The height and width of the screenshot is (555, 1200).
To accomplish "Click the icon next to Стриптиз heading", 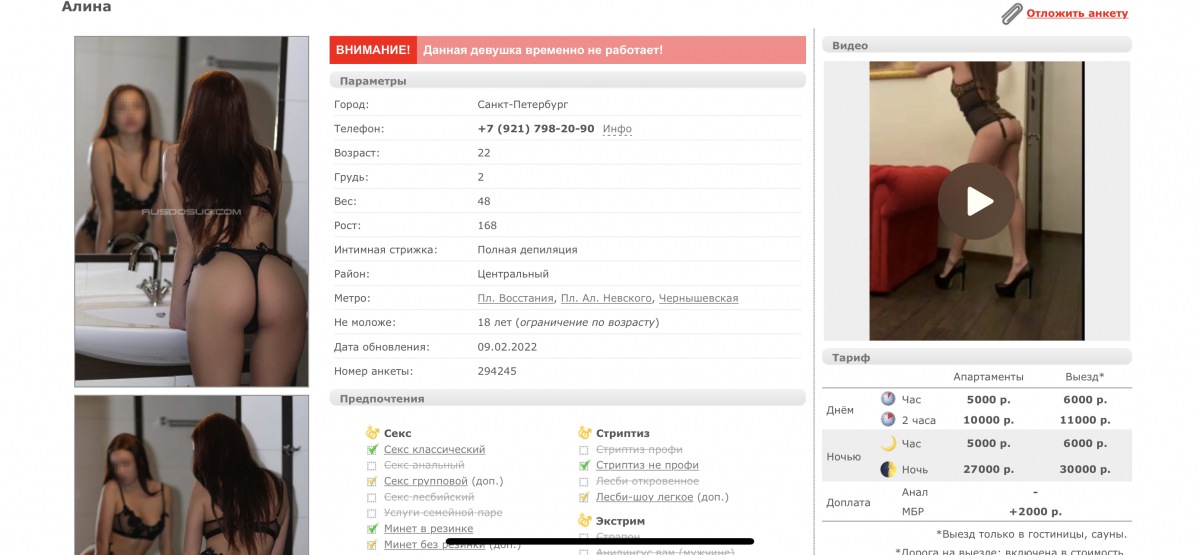I will click(x=585, y=433).
